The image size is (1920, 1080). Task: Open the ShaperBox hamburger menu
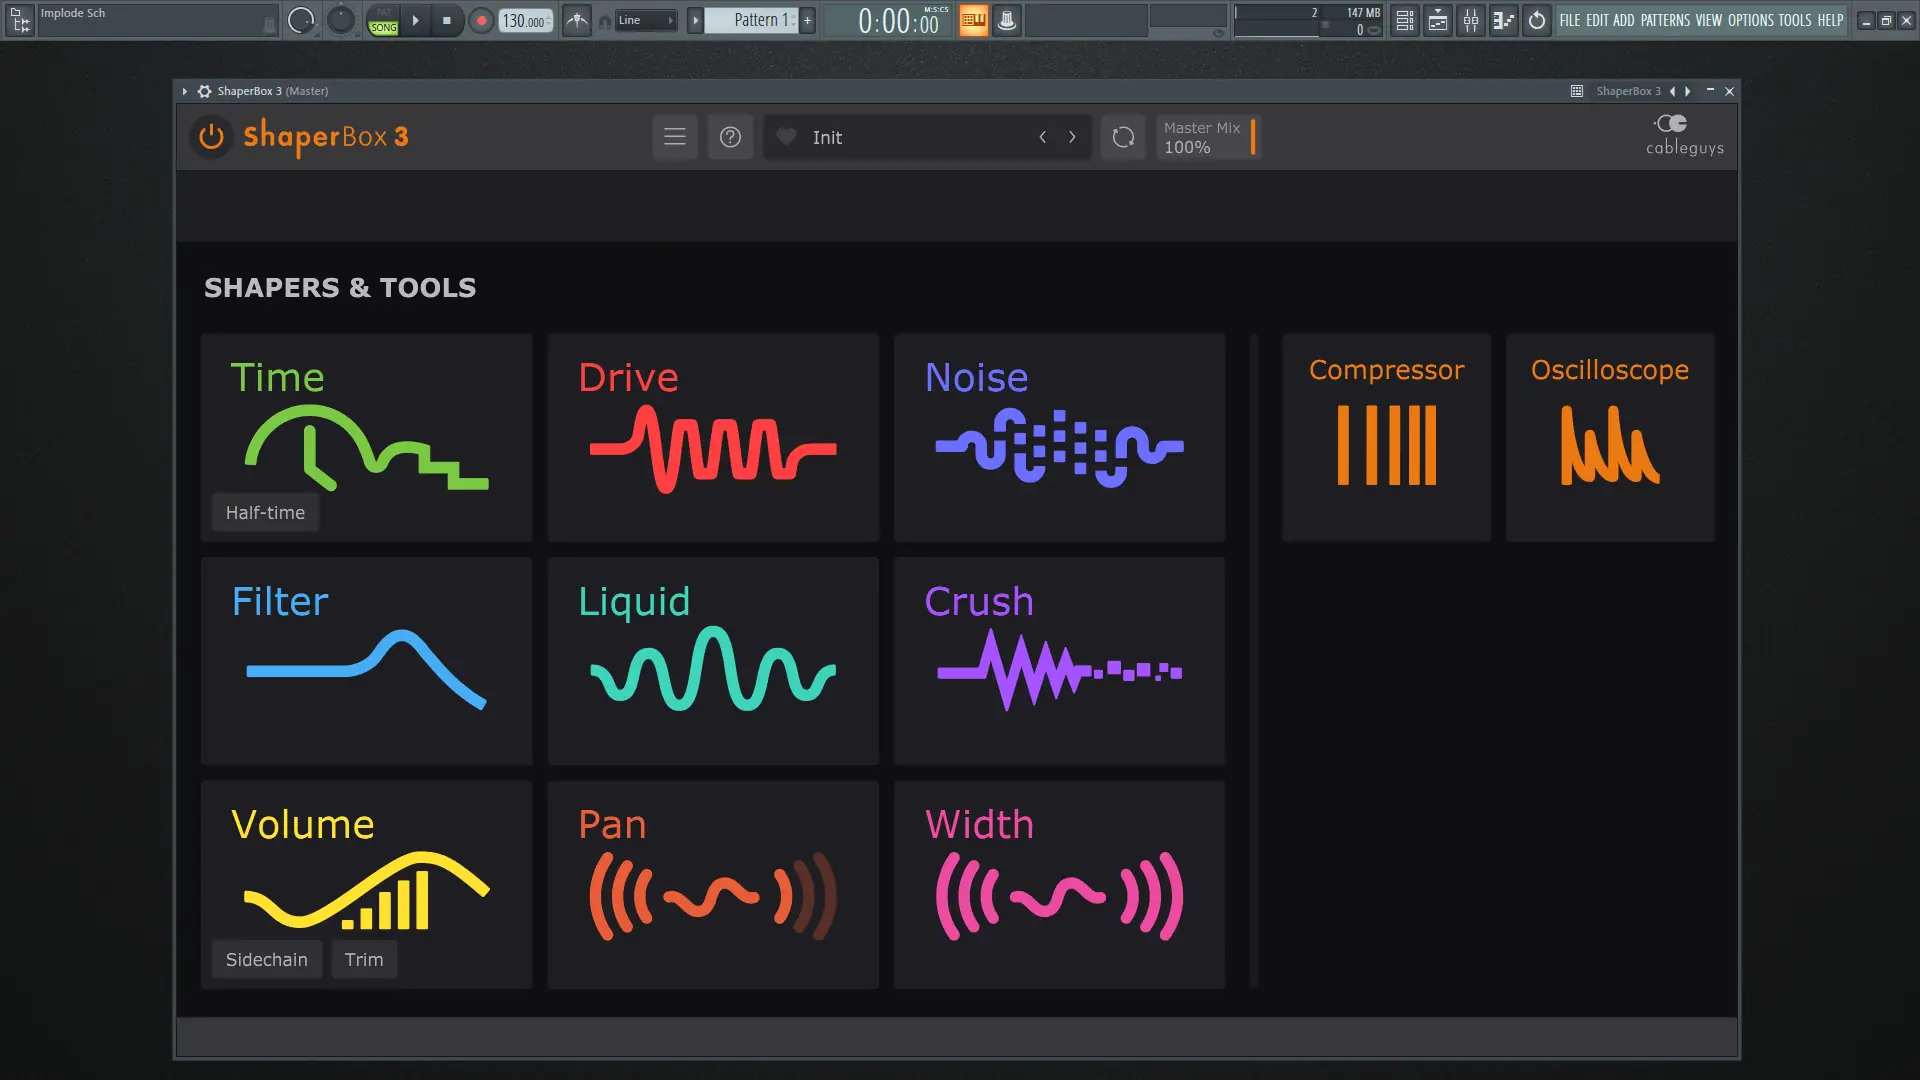coord(675,137)
